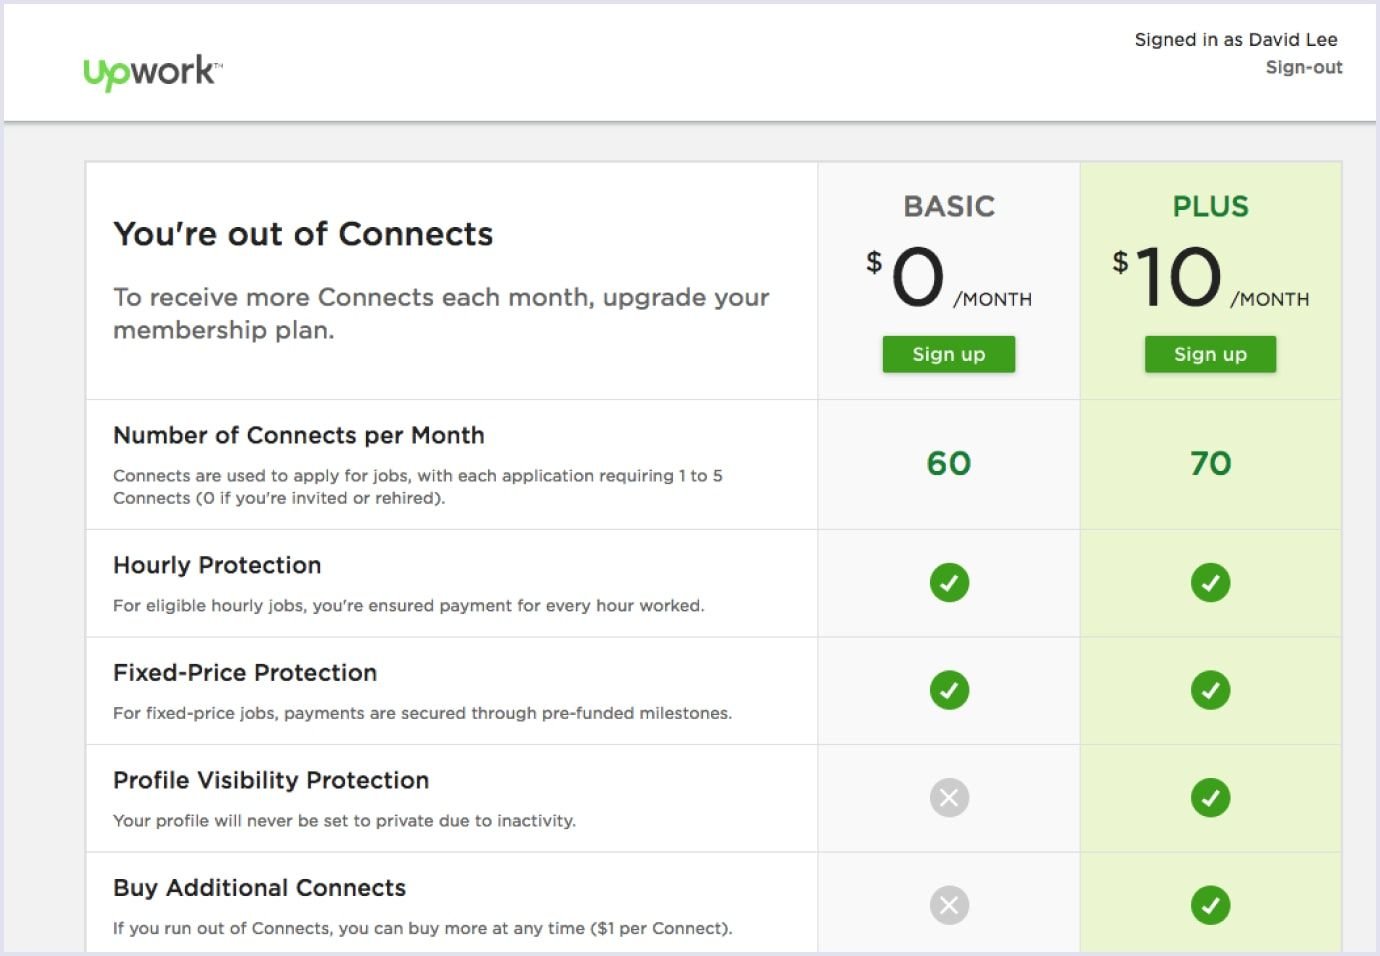Click the Sign-out link
1380x956 pixels.
click(x=1304, y=67)
